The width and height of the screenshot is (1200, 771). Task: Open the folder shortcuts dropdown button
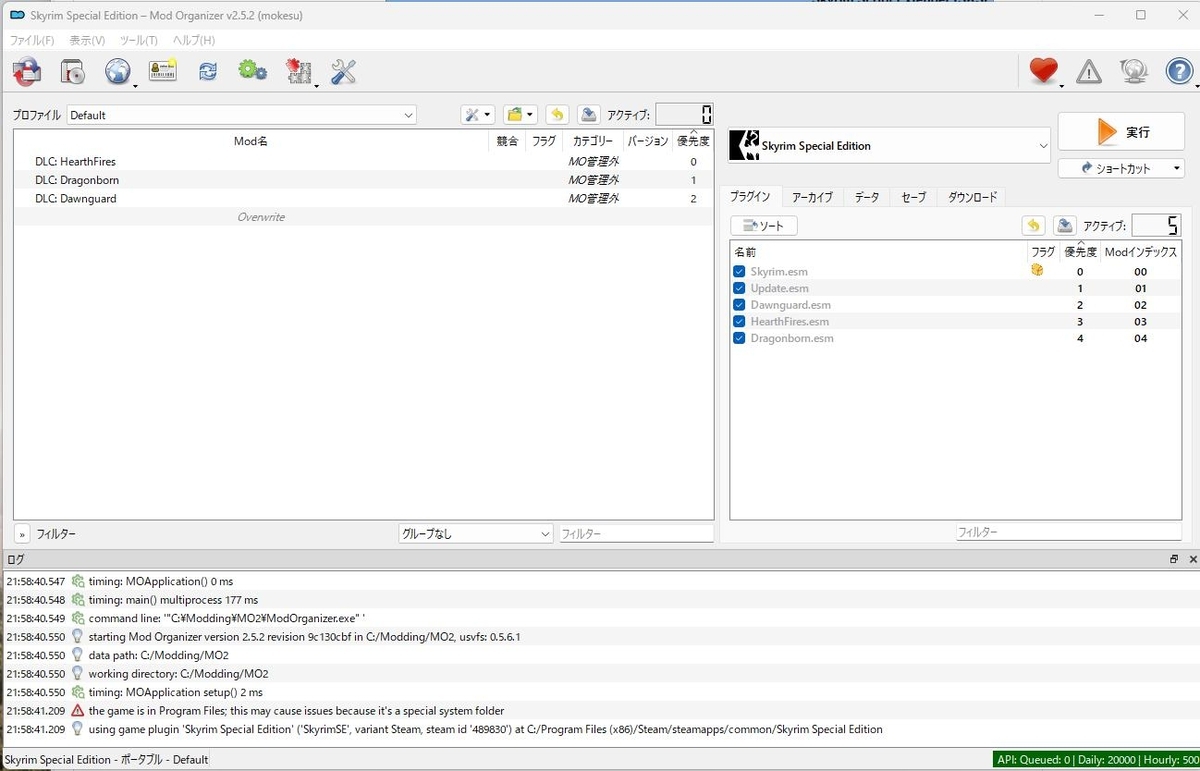519,115
